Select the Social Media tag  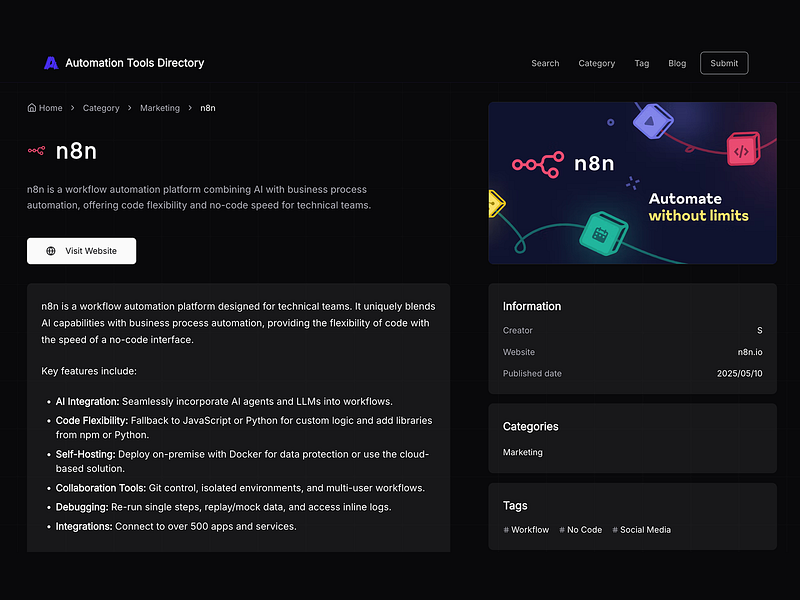click(x=642, y=529)
